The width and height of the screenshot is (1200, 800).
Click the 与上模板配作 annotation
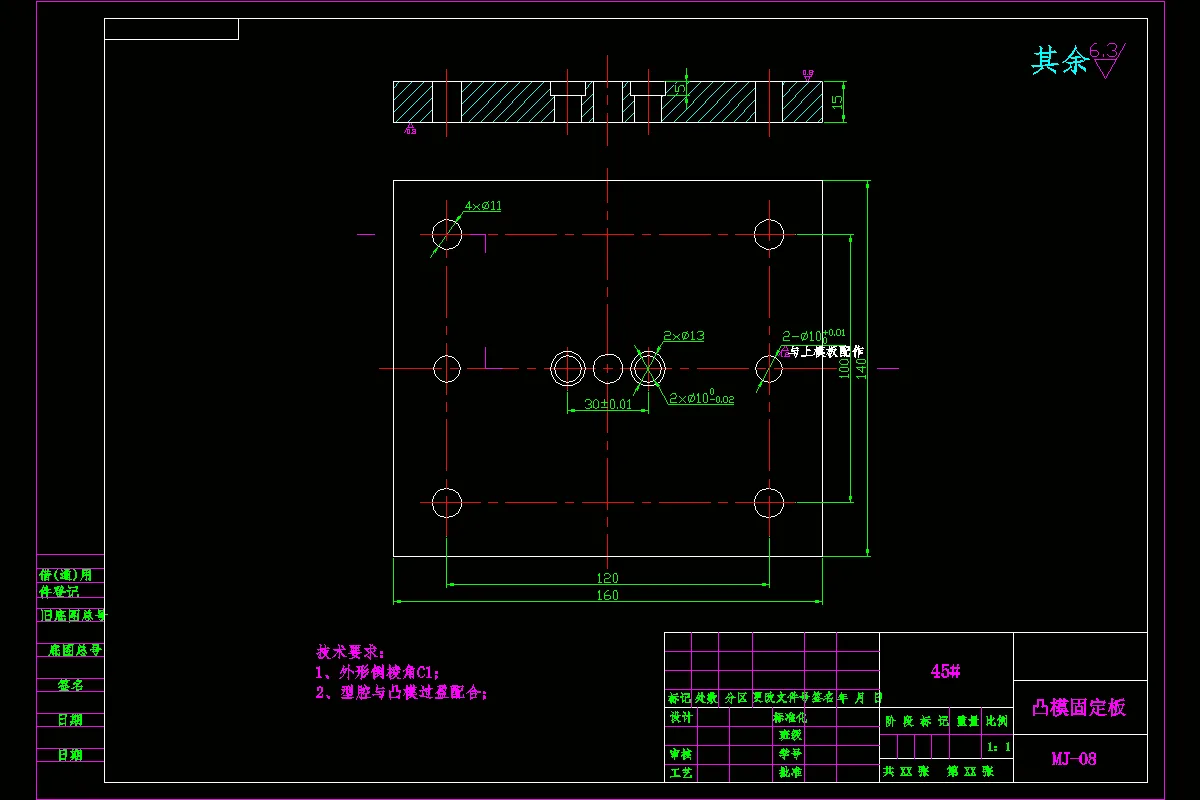coord(826,352)
